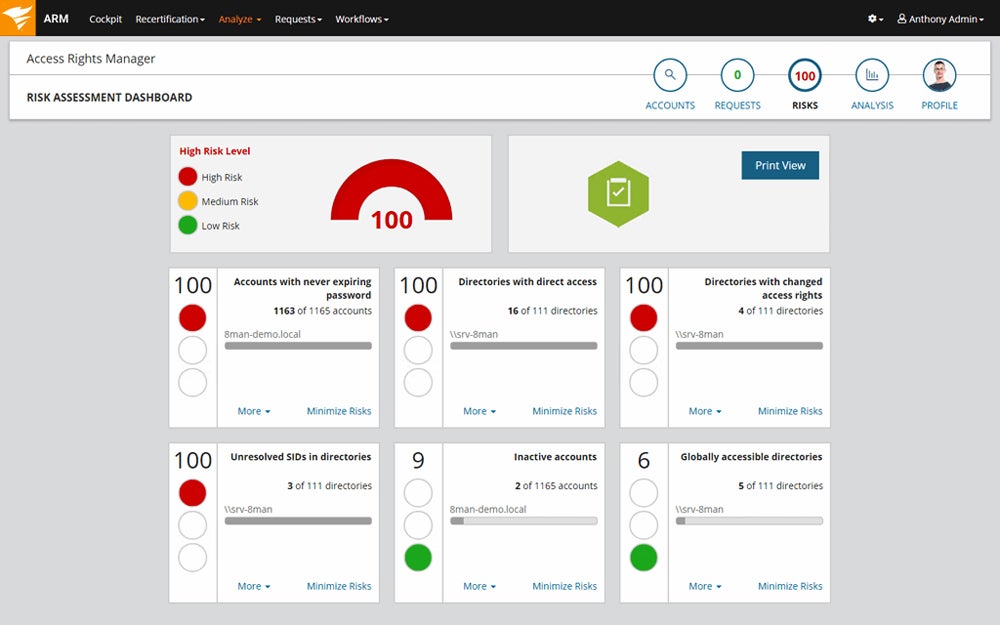
Task: Open the settings gear icon
Action: click(x=870, y=18)
